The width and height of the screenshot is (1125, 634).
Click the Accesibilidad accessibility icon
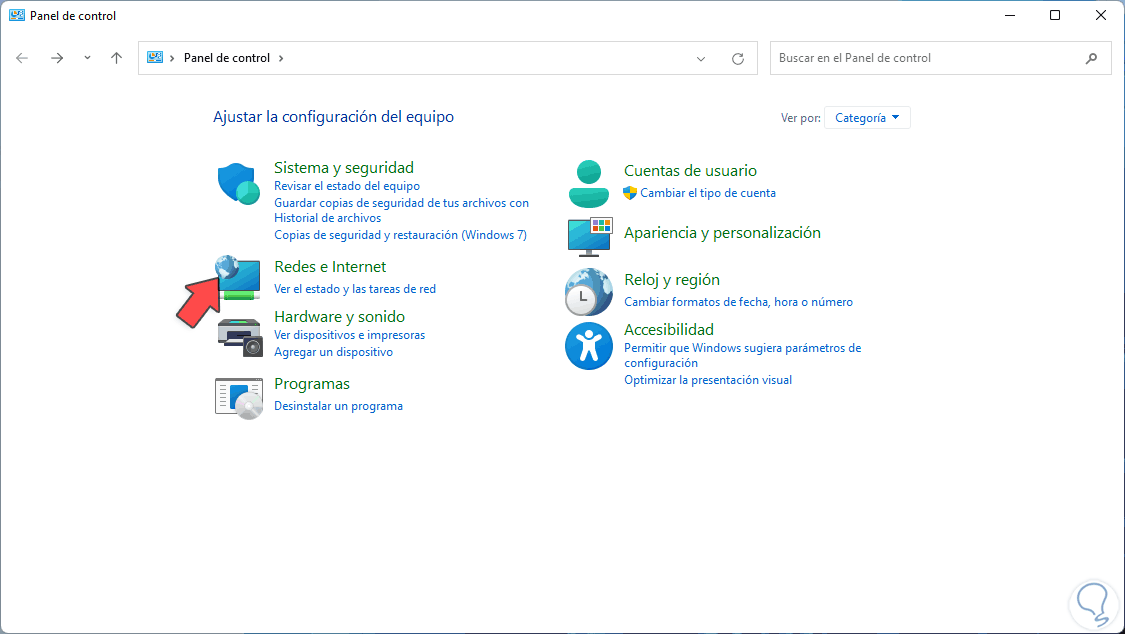pyautogui.click(x=588, y=344)
